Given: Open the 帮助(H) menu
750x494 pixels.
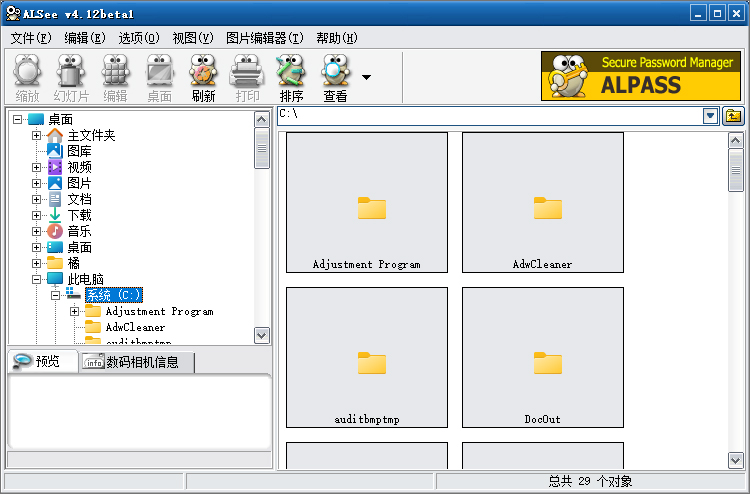Looking at the screenshot, I should pyautogui.click(x=337, y=38).
